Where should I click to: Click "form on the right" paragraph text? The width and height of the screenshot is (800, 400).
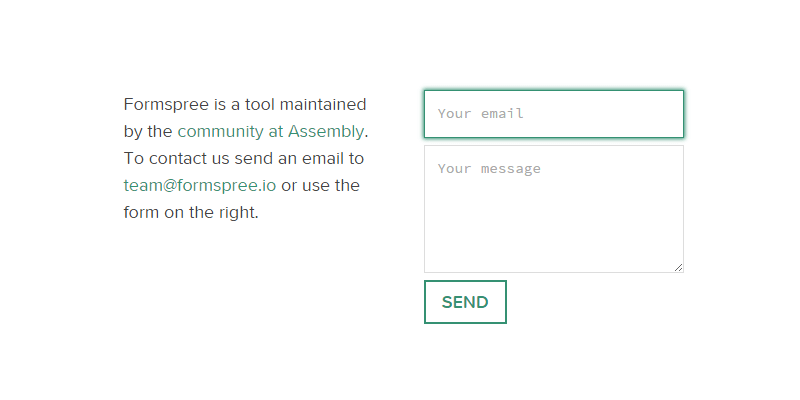tap(191, 212)
